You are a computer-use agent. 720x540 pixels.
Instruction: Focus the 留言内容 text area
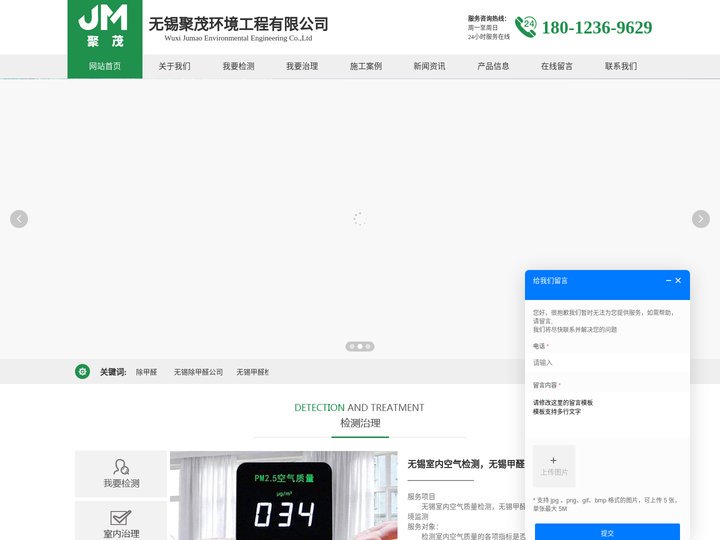(607, 416)
